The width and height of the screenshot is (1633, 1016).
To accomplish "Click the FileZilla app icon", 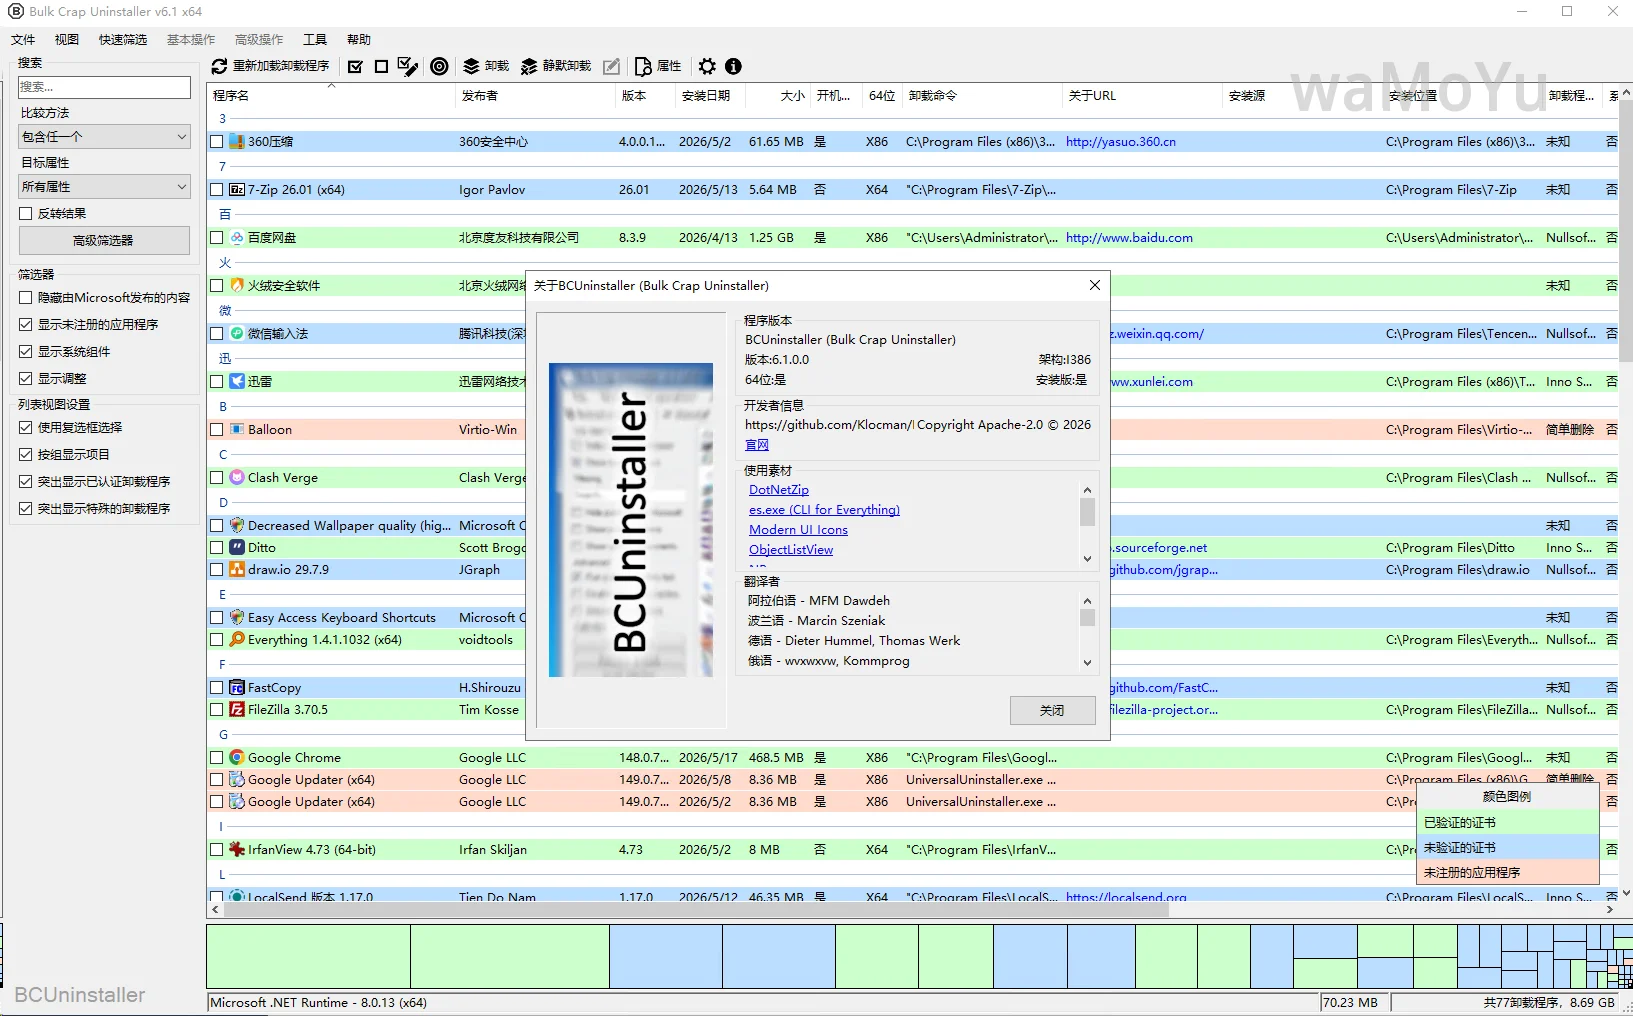I will tap(237, 710).
